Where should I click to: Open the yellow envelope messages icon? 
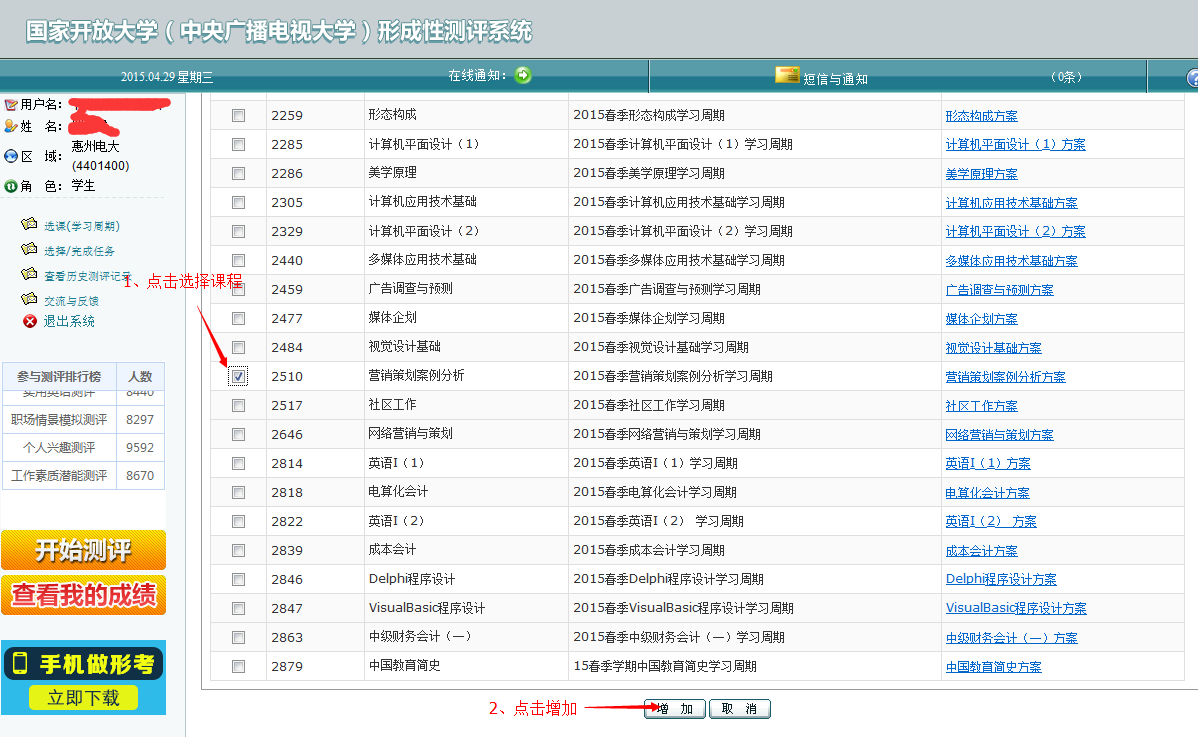[x=787, y=76]
